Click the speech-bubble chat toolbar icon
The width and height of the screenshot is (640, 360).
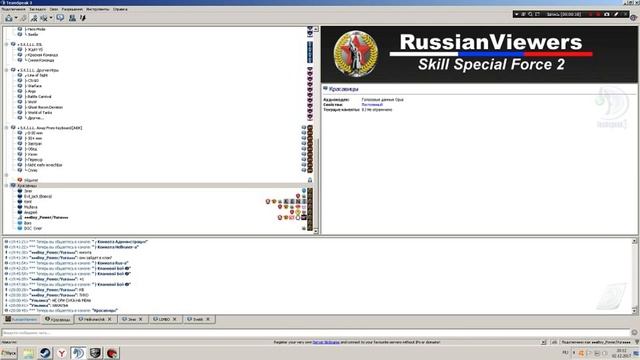click(x=60, y=18)
